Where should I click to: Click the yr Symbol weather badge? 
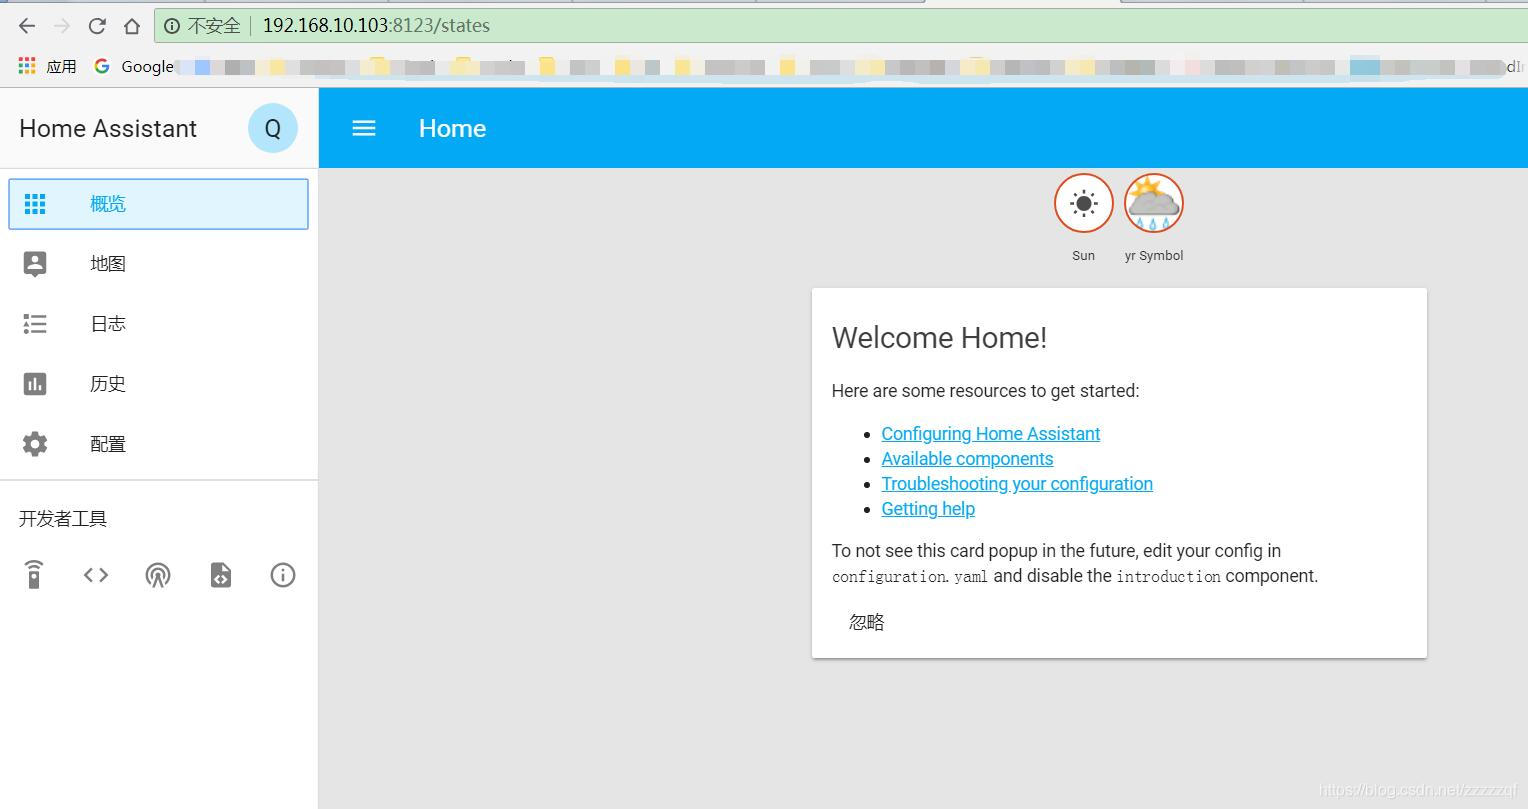click(x=1153, y=203)
